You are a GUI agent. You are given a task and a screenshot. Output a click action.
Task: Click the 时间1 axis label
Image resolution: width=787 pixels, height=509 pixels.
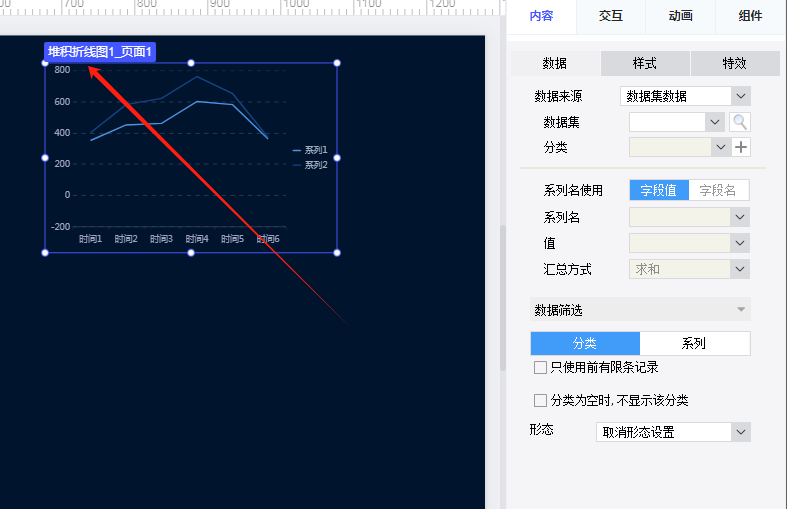point(90,239)
